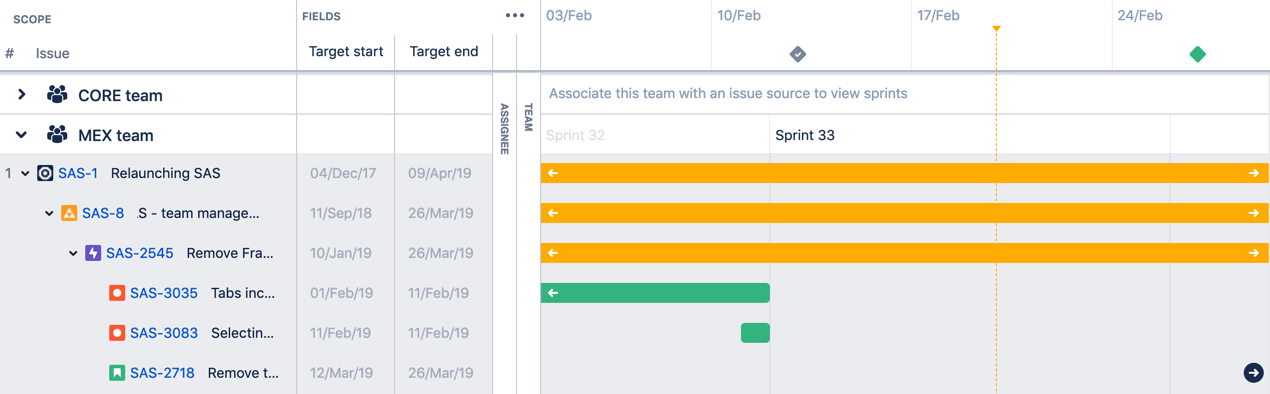Click the SAS-2718 story bookmark icon

click(117, 373)
